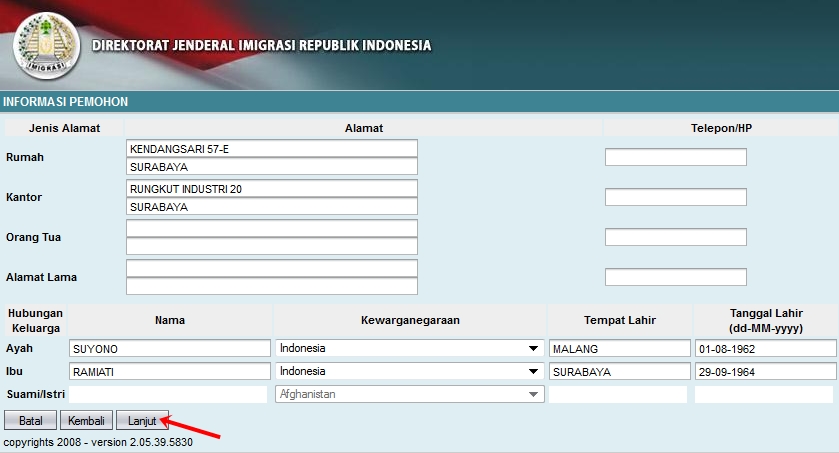
Task: Click the Lanjut button
Action: 142,420
